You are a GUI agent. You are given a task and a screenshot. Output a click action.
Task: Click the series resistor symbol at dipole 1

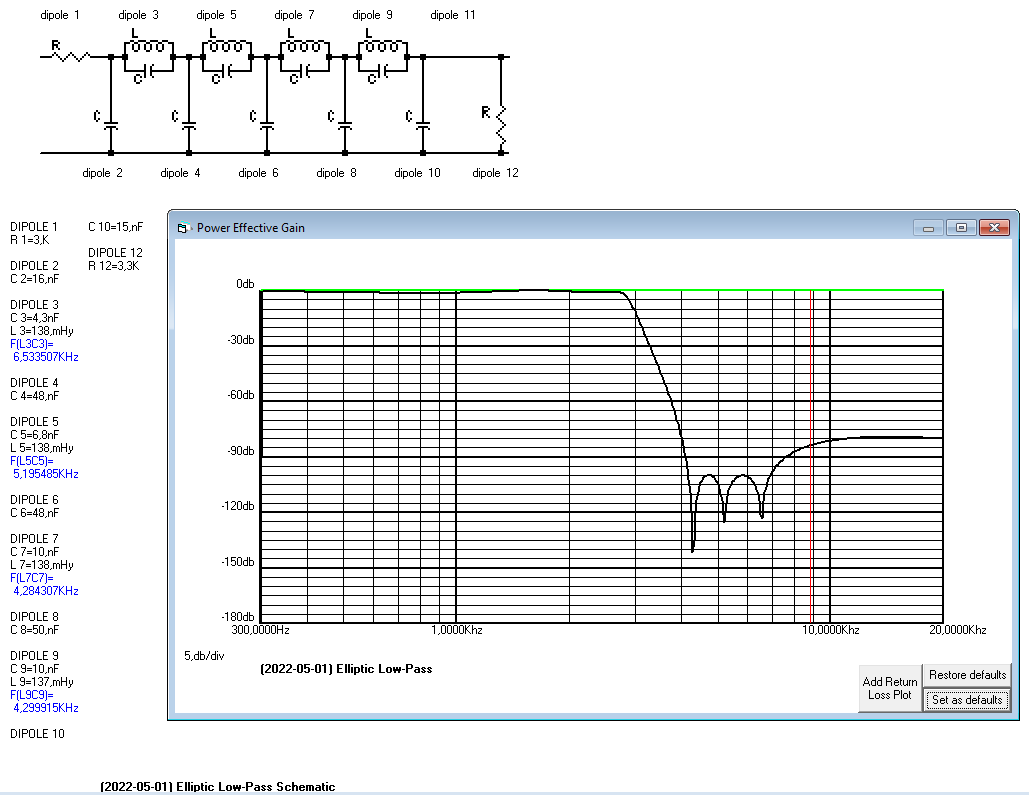(x=70, y=56)
